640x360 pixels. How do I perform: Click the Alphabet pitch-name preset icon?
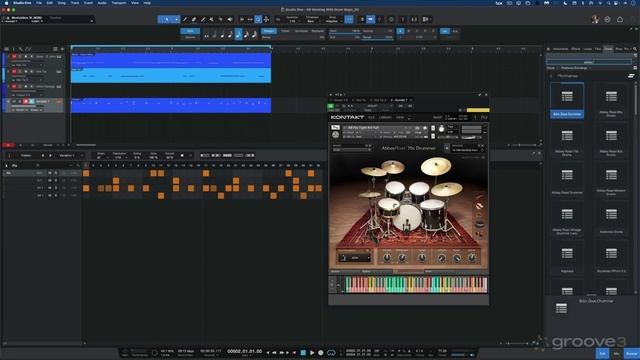(567, 253)
